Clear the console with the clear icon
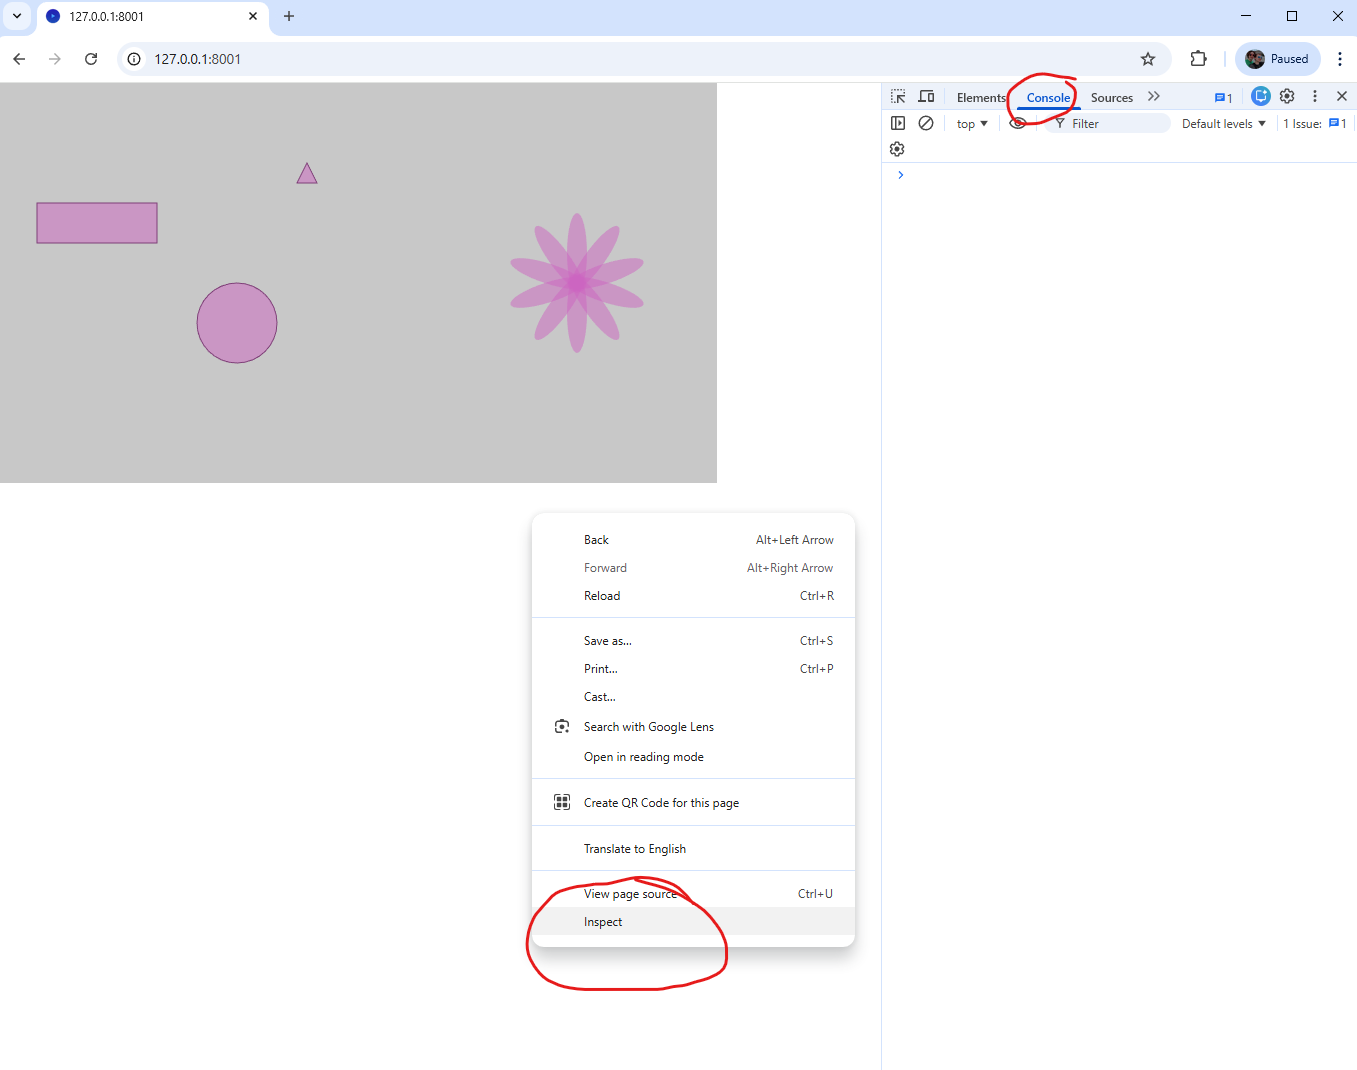 (x=926, y=123)
